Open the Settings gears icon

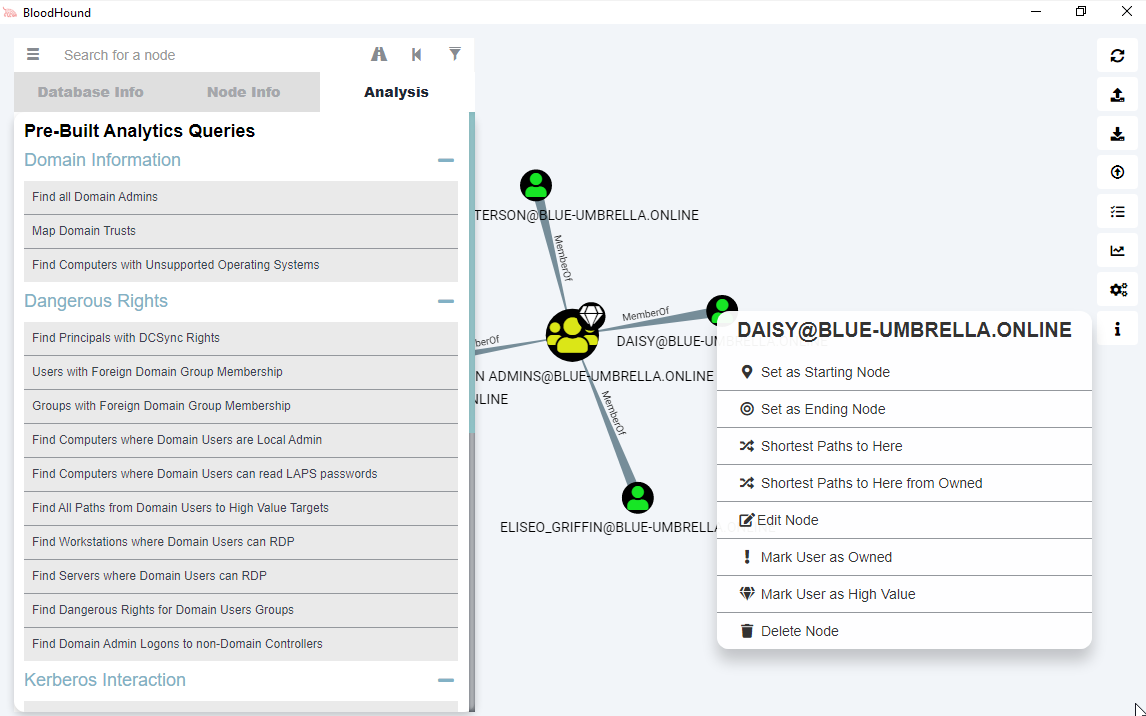coord(1117,290)
